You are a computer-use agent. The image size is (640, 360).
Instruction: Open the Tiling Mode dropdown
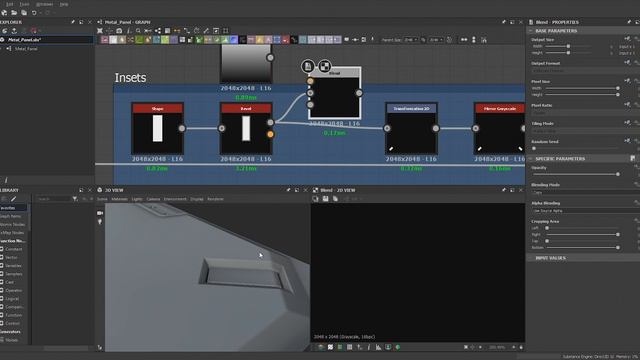(585, 131)
